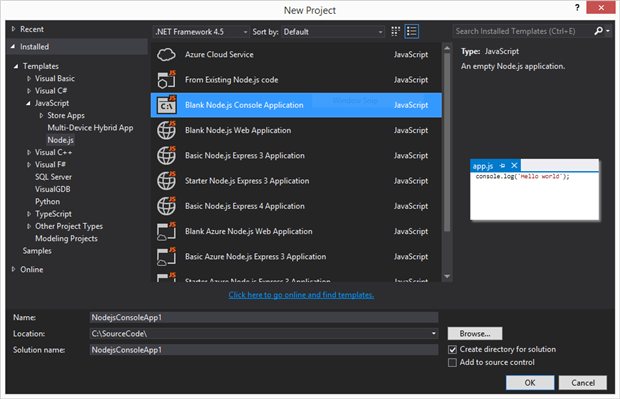Click the Azure Cloud Service cloud icon
Viewport: 620px width, 399px height.
pyautogui.click(x=166, y=55)
